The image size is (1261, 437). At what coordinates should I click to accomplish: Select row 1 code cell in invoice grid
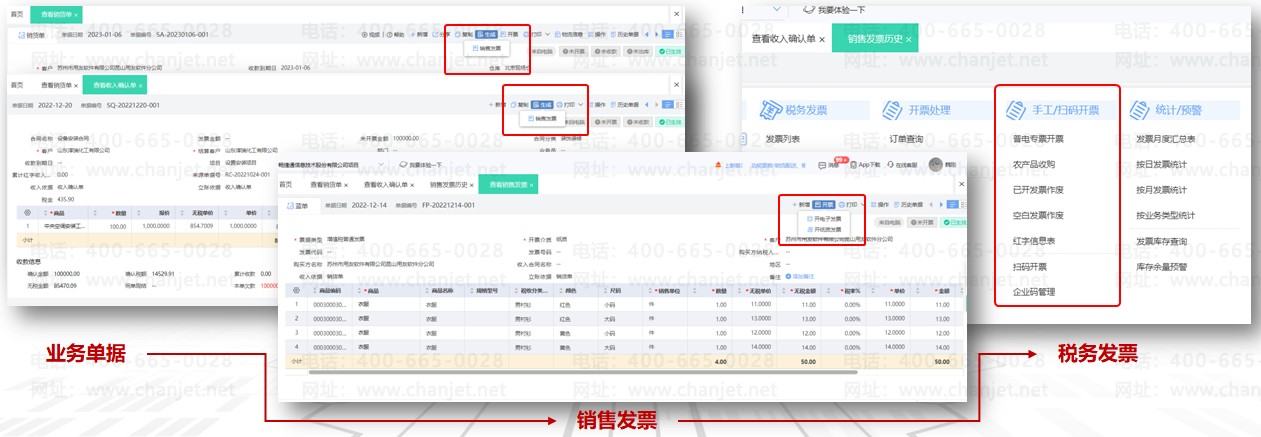pos(329,304)
